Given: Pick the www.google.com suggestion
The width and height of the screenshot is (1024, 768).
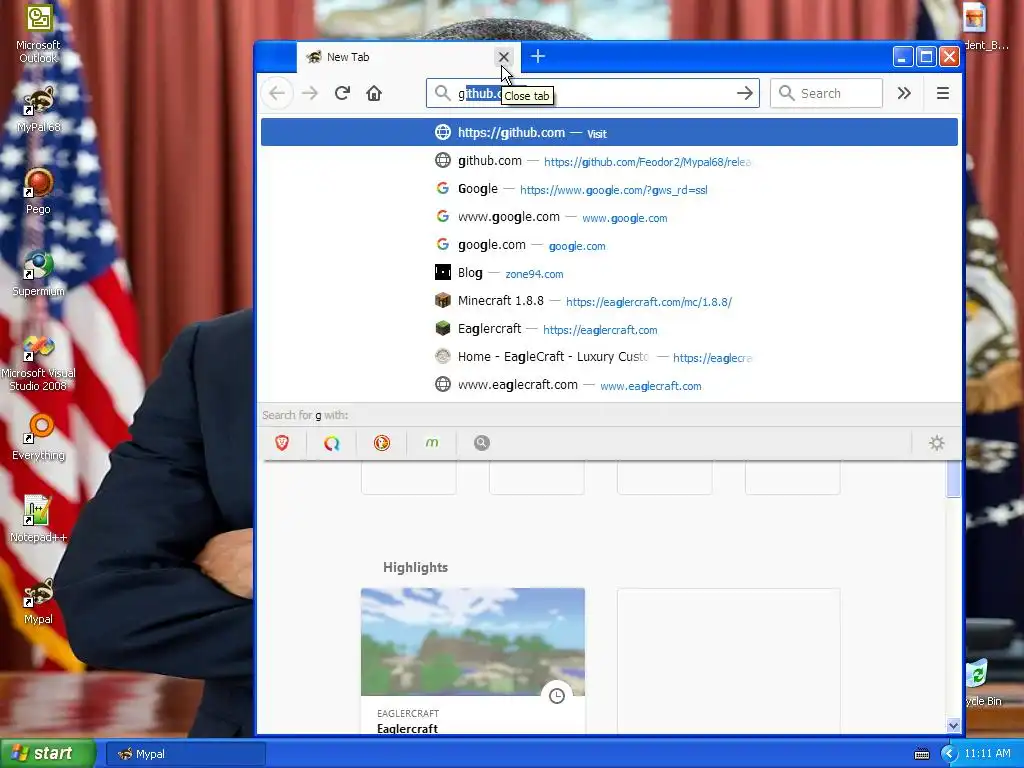Looking at the screenshot, I should [609, 217].
